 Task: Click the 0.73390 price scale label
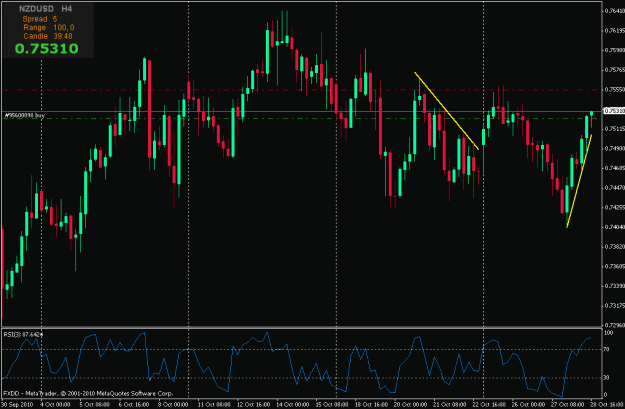coord(614,286)
